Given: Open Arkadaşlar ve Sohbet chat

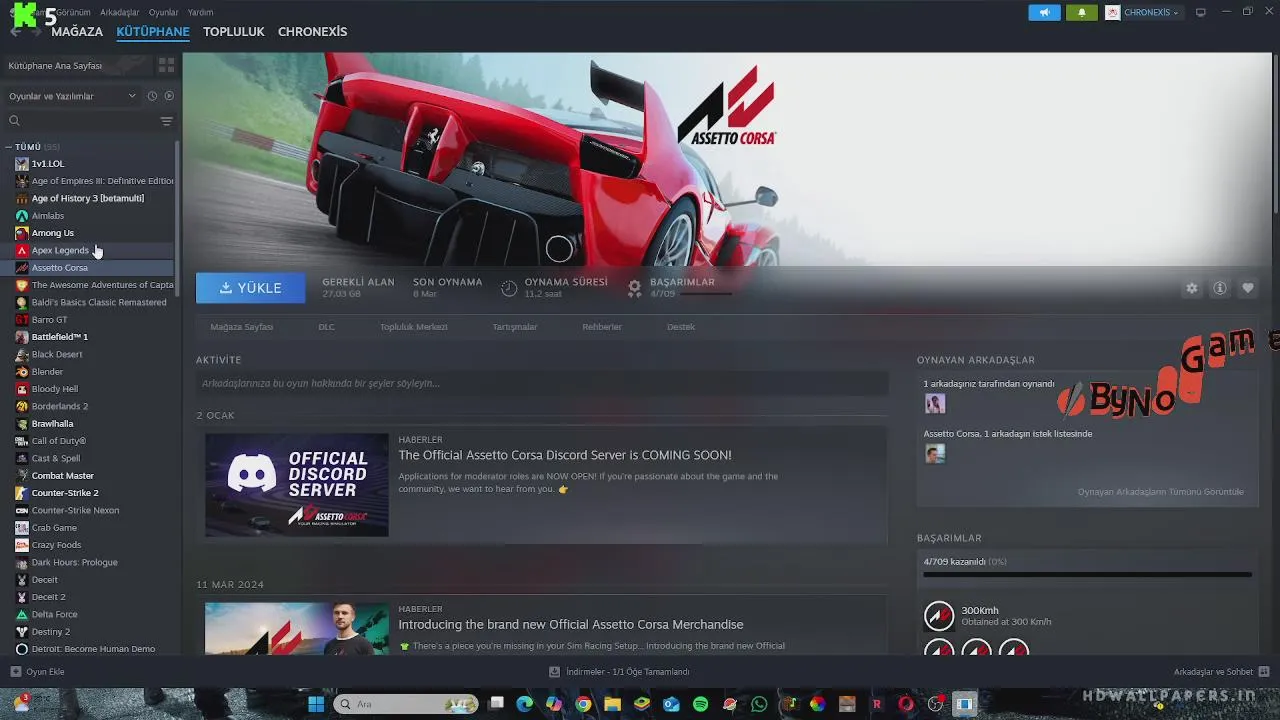Looking at the screenshot, I should [1221, 672].
